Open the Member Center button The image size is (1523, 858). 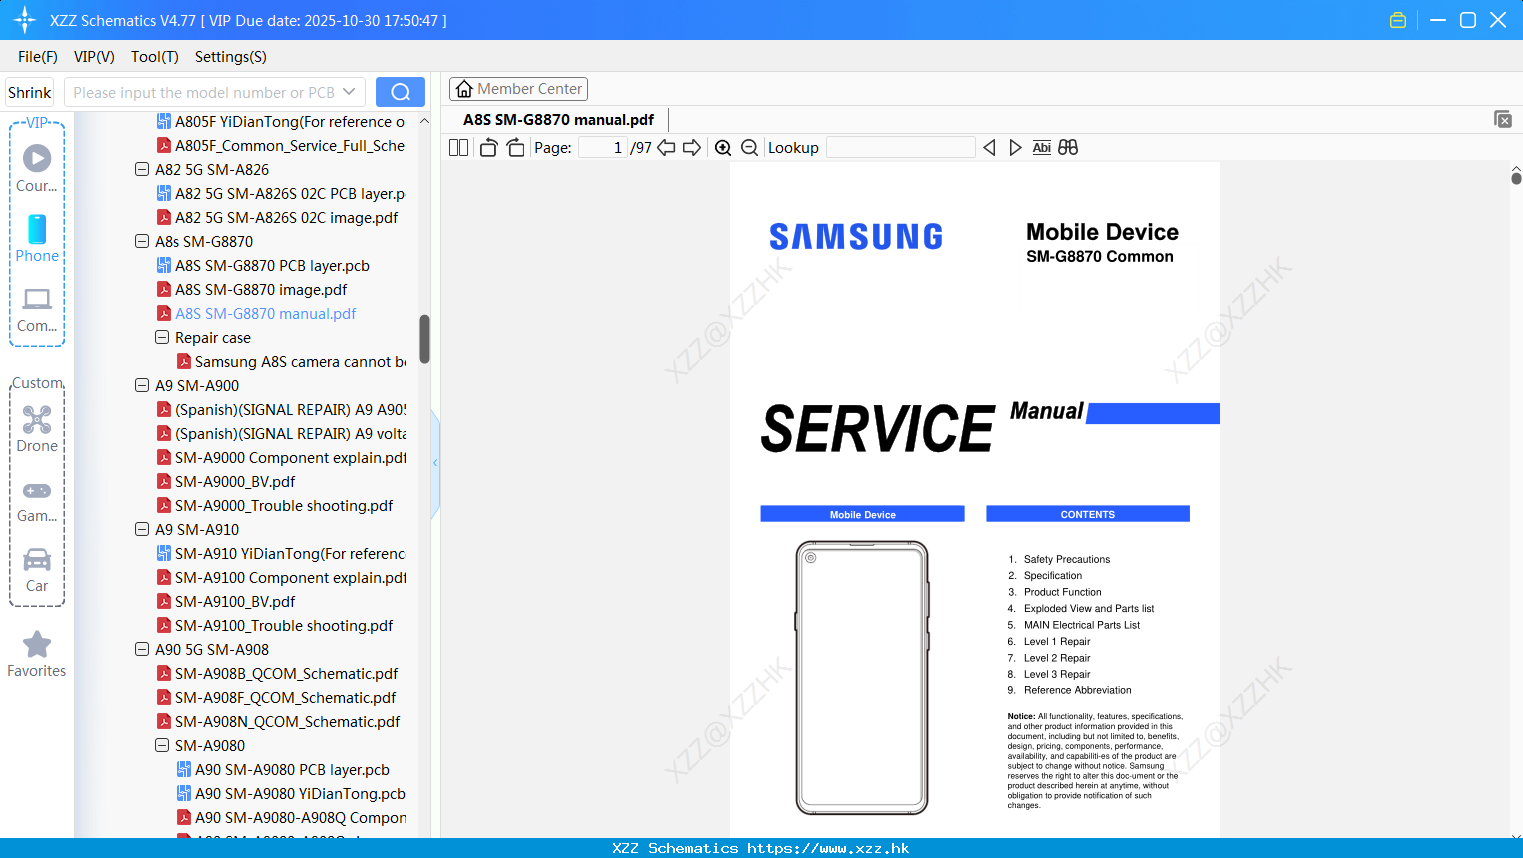tap(518, 89)
